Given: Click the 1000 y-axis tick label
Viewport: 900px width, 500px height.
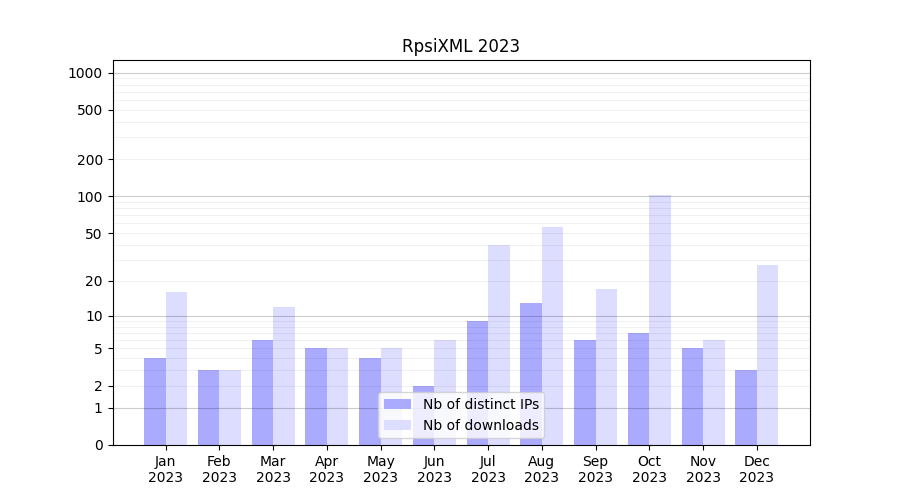Looking at the screenshot, I should (85, 73).
